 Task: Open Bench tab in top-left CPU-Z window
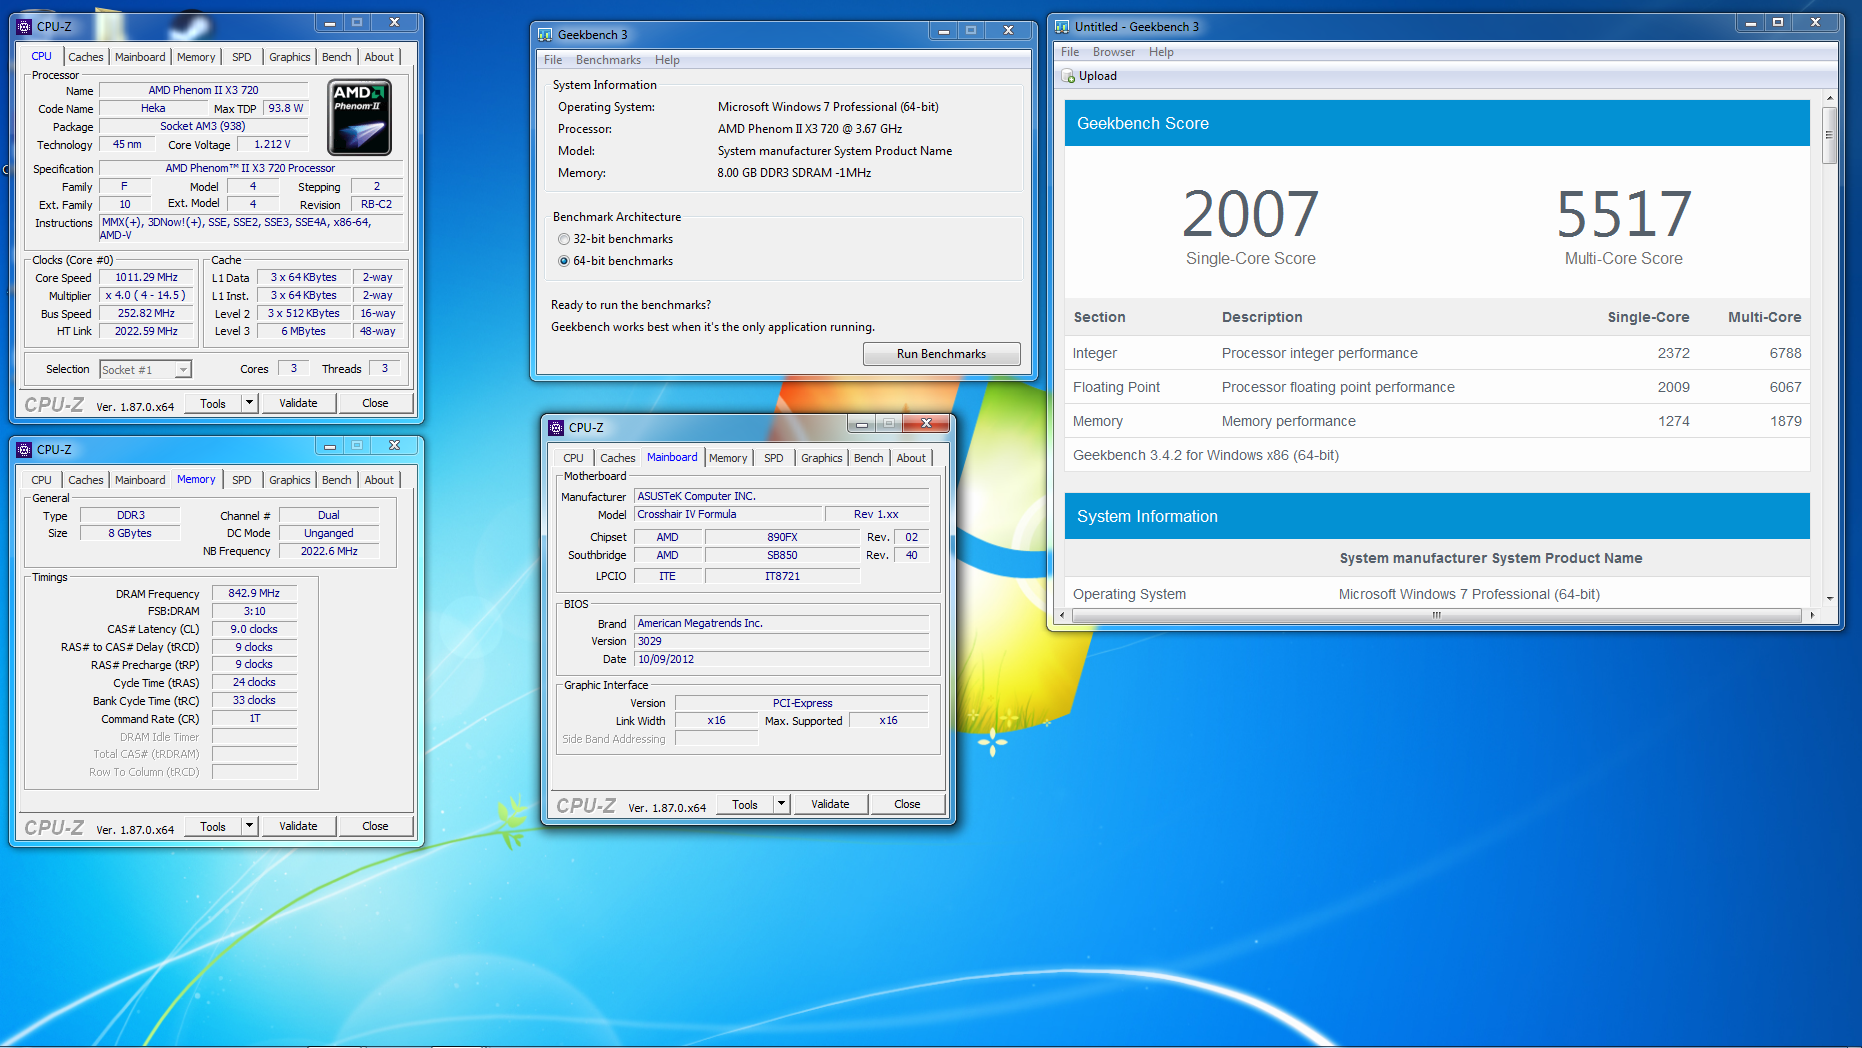pyautogui.click(x=337, y=57)
